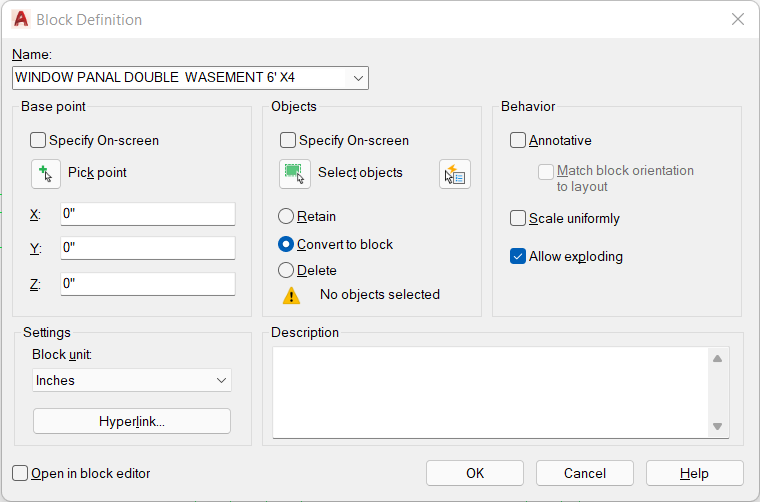760x502 pixels.
Task: Click the X base point input field
Action: [148, 214]
